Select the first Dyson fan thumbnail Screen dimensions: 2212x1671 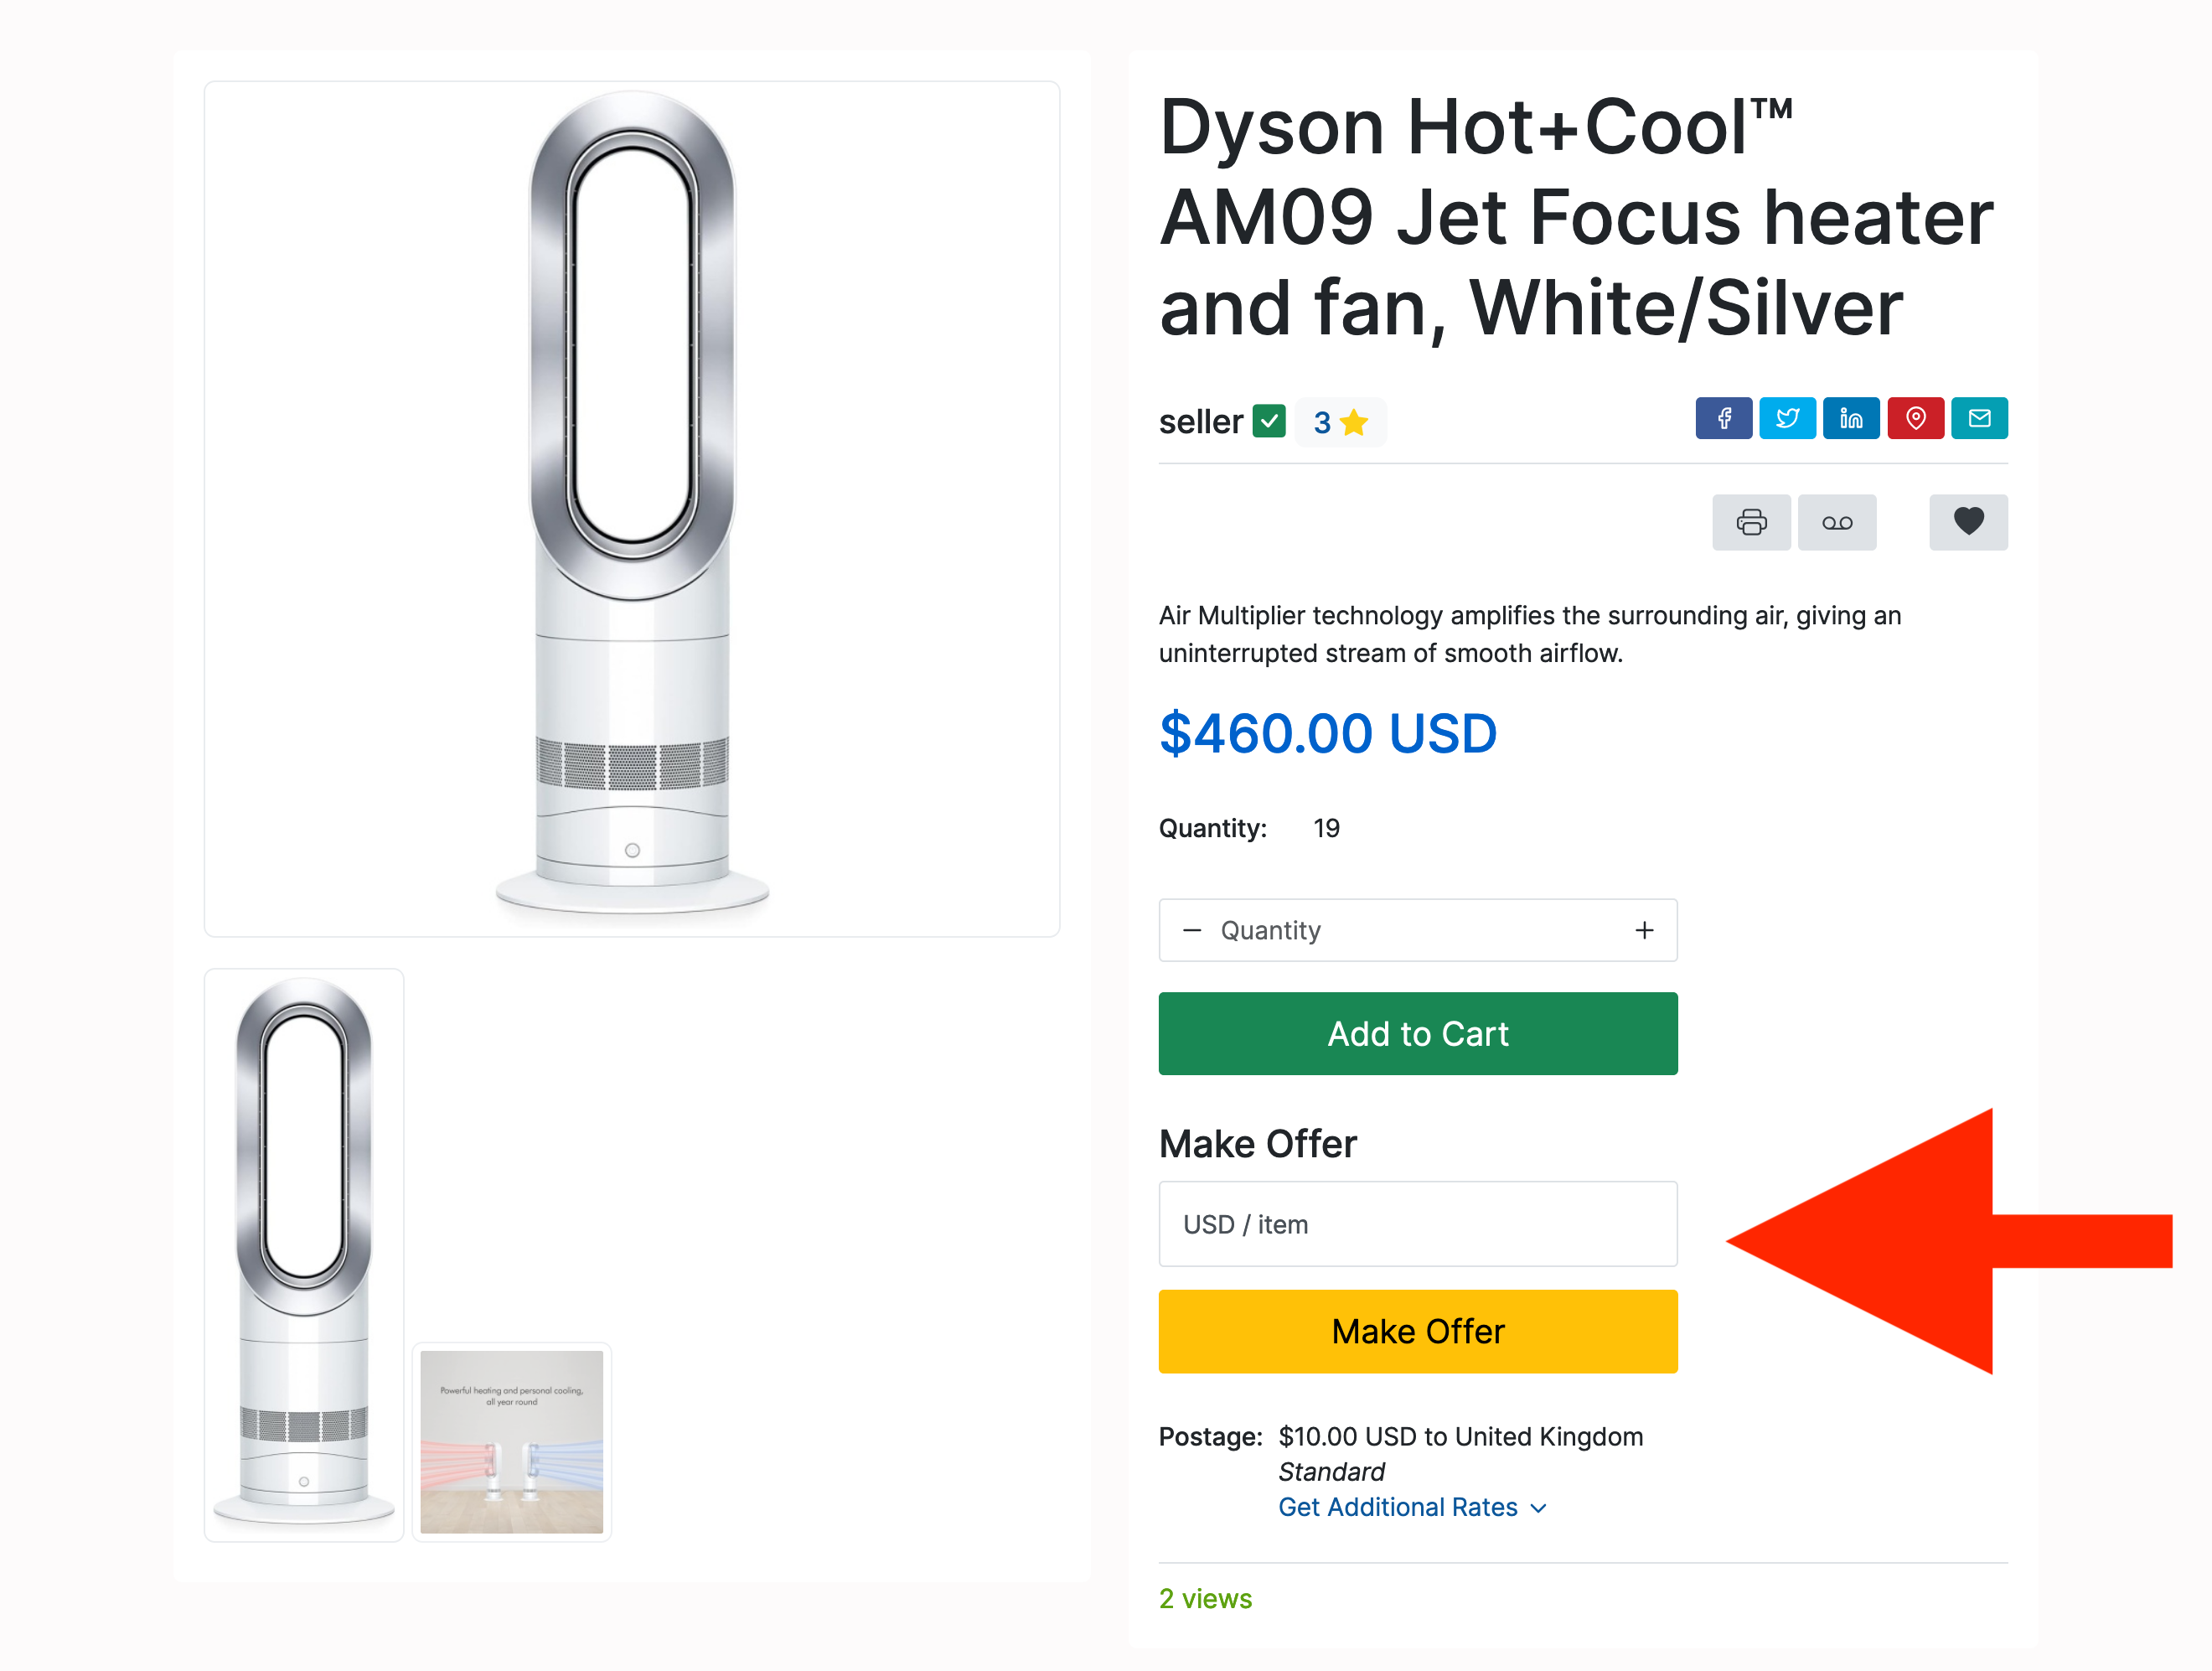pyautogui.click(x=304, y=1255)
